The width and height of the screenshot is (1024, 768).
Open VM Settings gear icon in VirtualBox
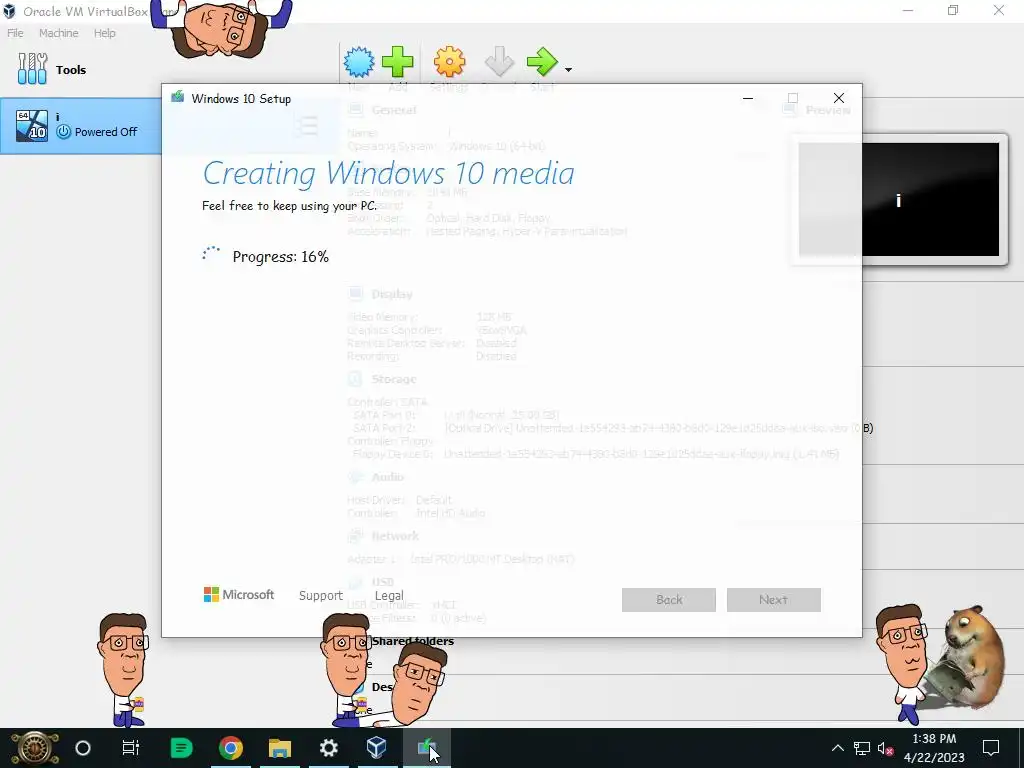point(449,63)
